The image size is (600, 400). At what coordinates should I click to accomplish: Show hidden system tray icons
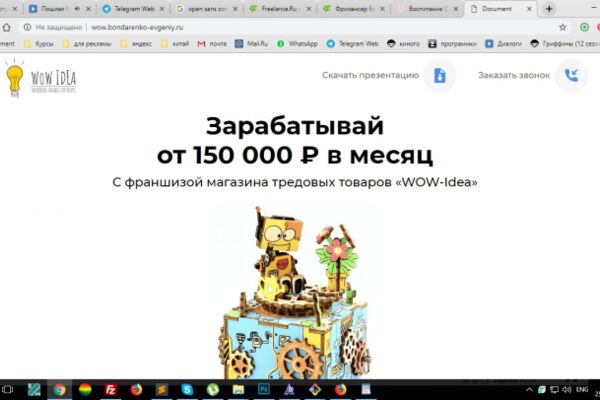(529, 390)
